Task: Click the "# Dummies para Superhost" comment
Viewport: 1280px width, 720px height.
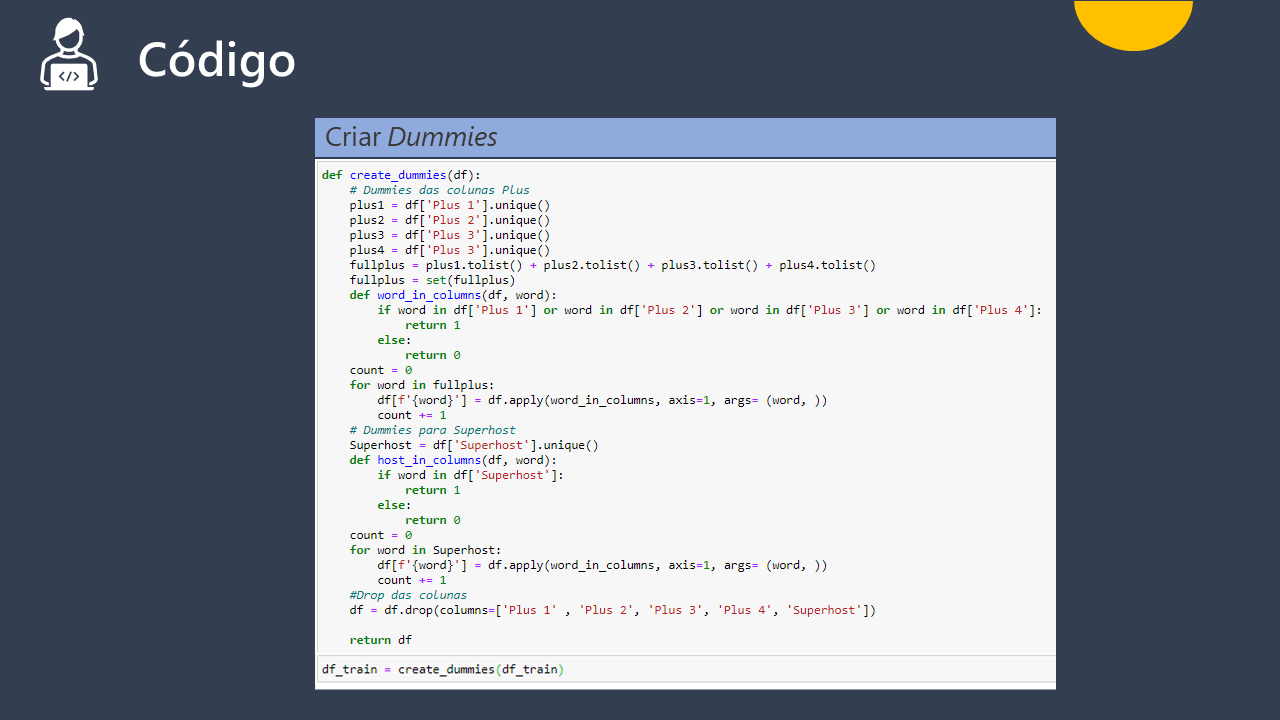Action: point(433,430)
